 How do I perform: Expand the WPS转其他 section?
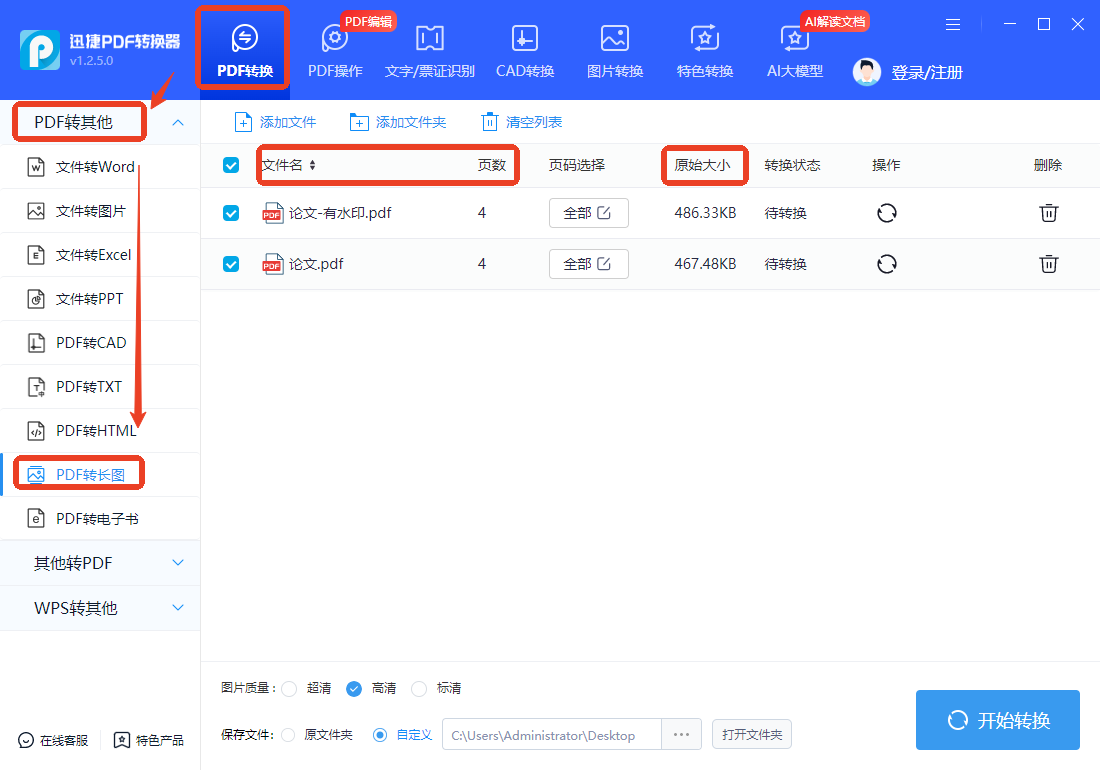(100, 608)
